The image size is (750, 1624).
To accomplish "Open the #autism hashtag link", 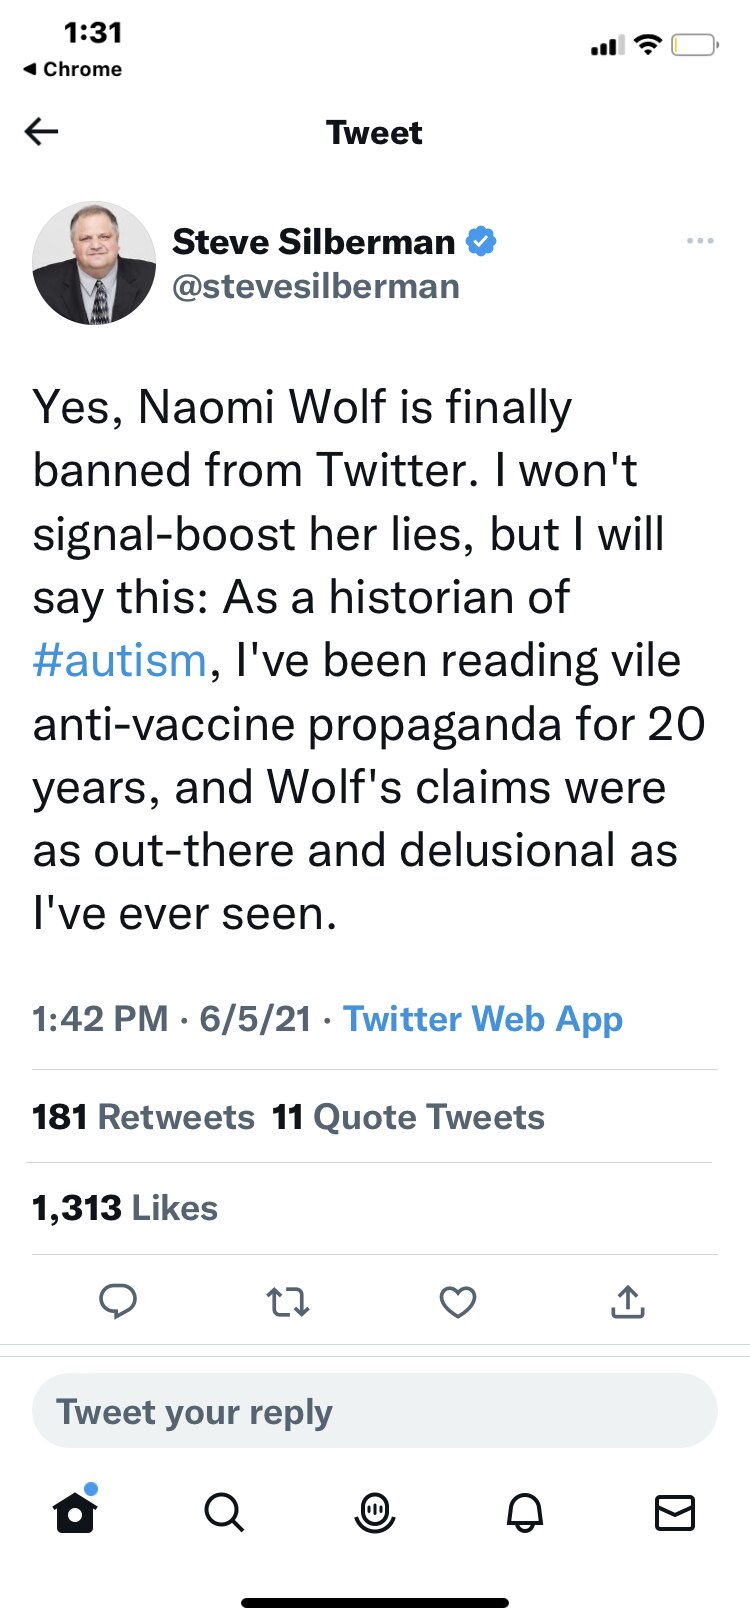I will click(117, 659).
